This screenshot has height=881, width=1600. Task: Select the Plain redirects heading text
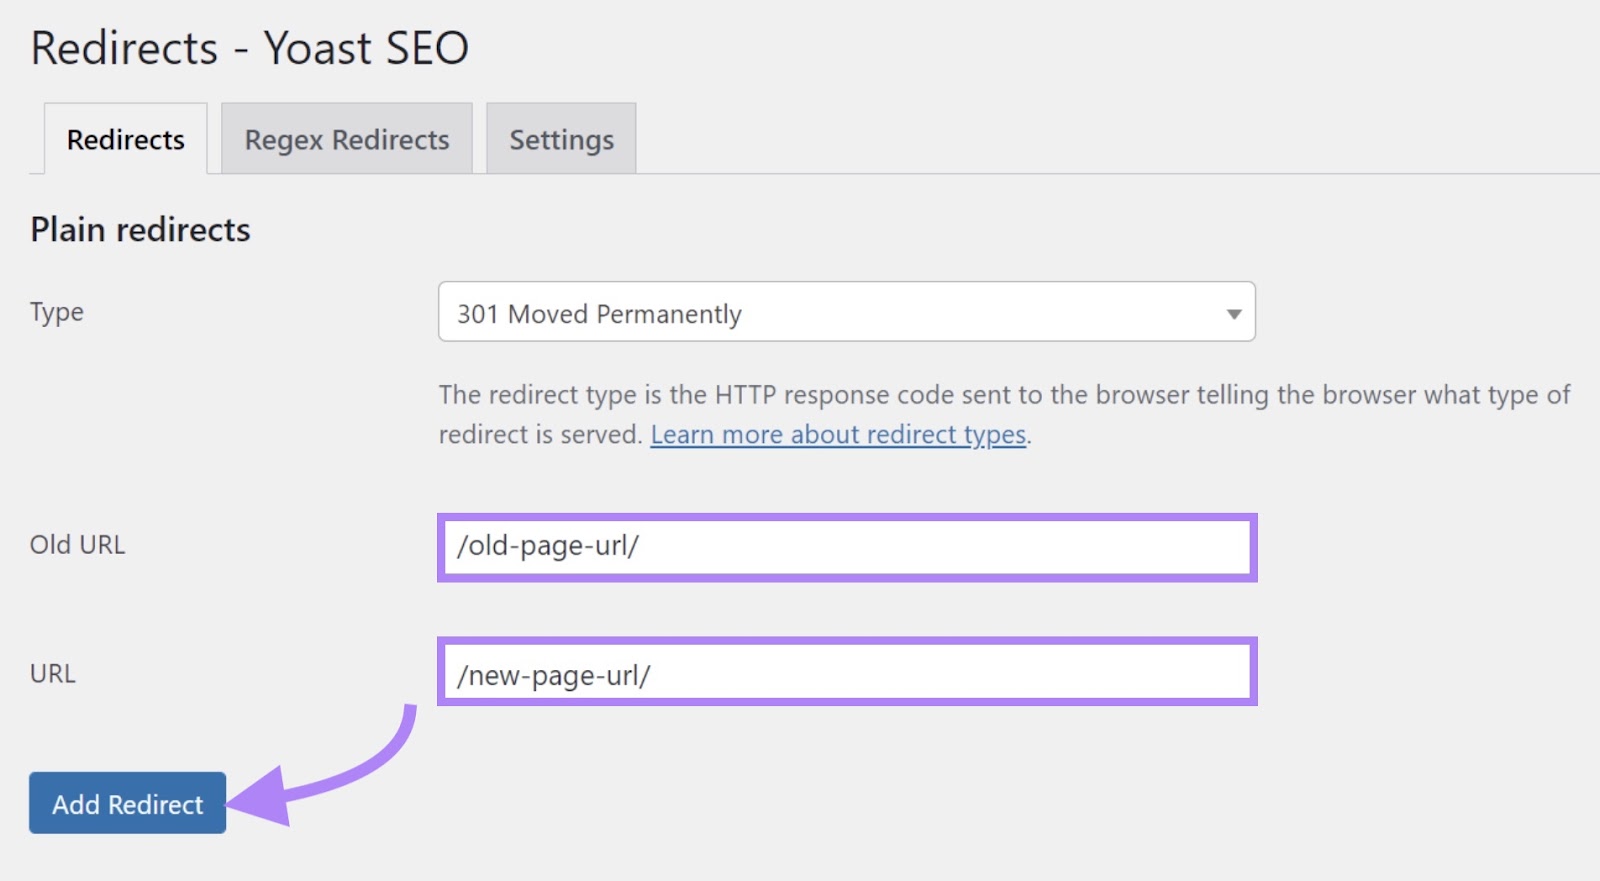coord(140,229)
